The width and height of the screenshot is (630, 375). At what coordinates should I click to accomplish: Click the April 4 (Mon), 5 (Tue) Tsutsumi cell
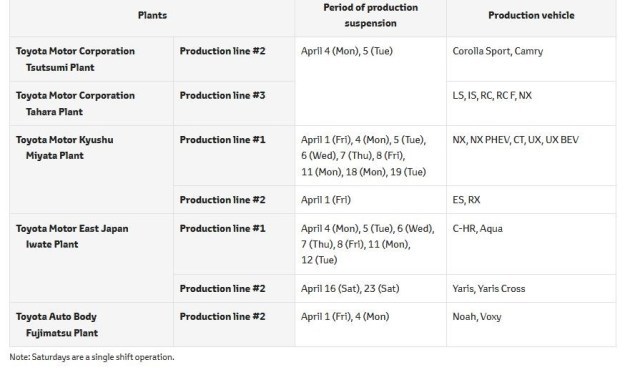coord(370,81)
